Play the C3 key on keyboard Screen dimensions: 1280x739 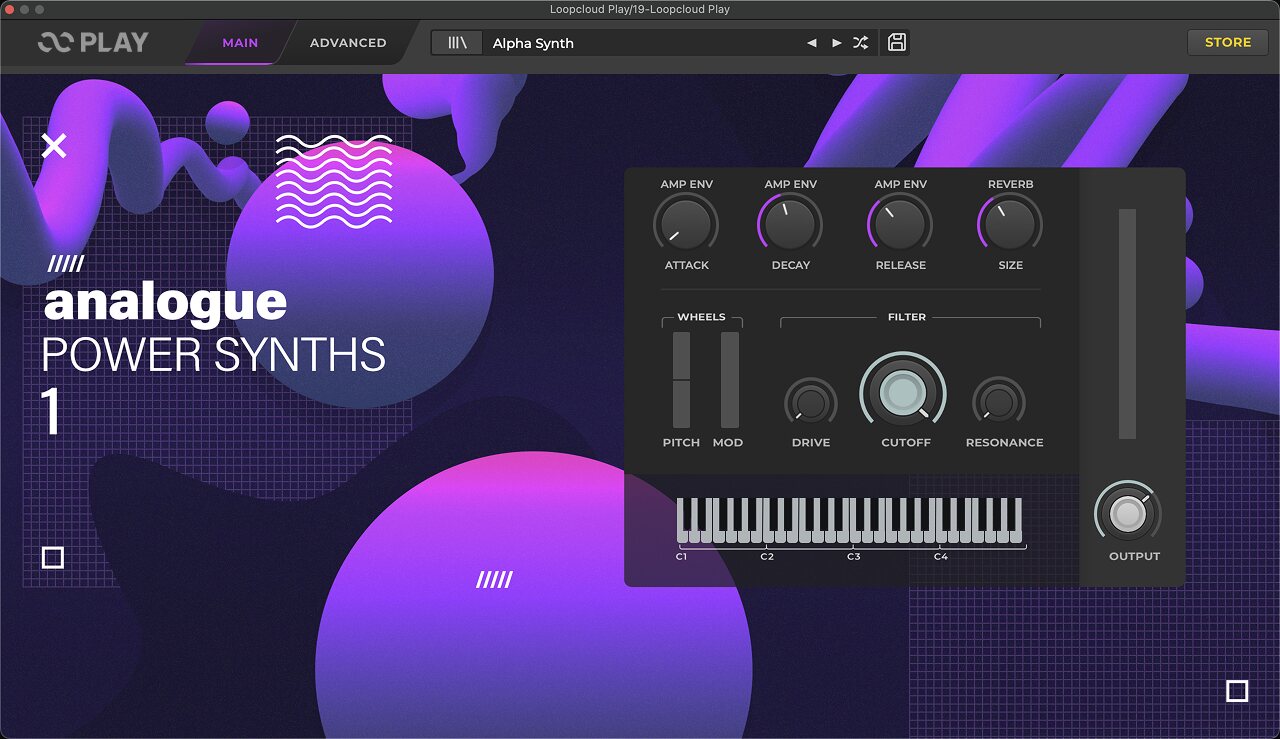[x=855, y=535]
